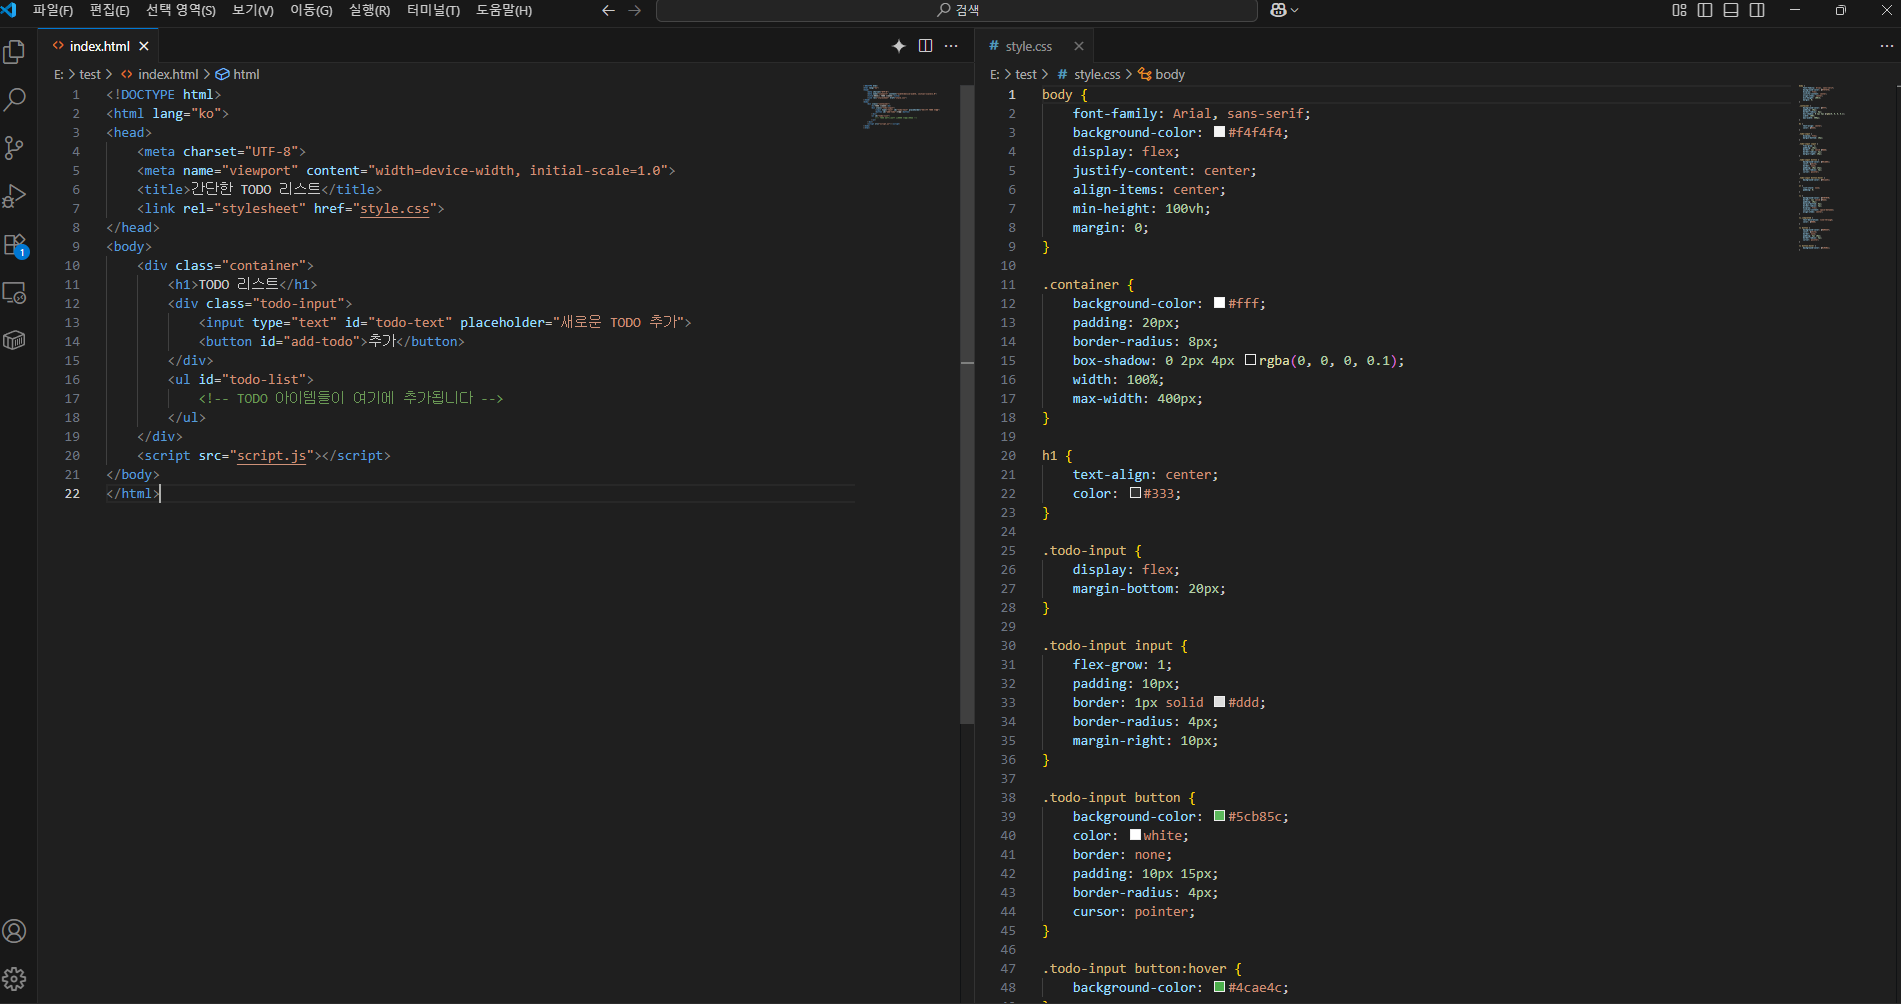
Task: Click the '<ul id="todo-list">' line in index.html
Action: [x=241, y=379]
